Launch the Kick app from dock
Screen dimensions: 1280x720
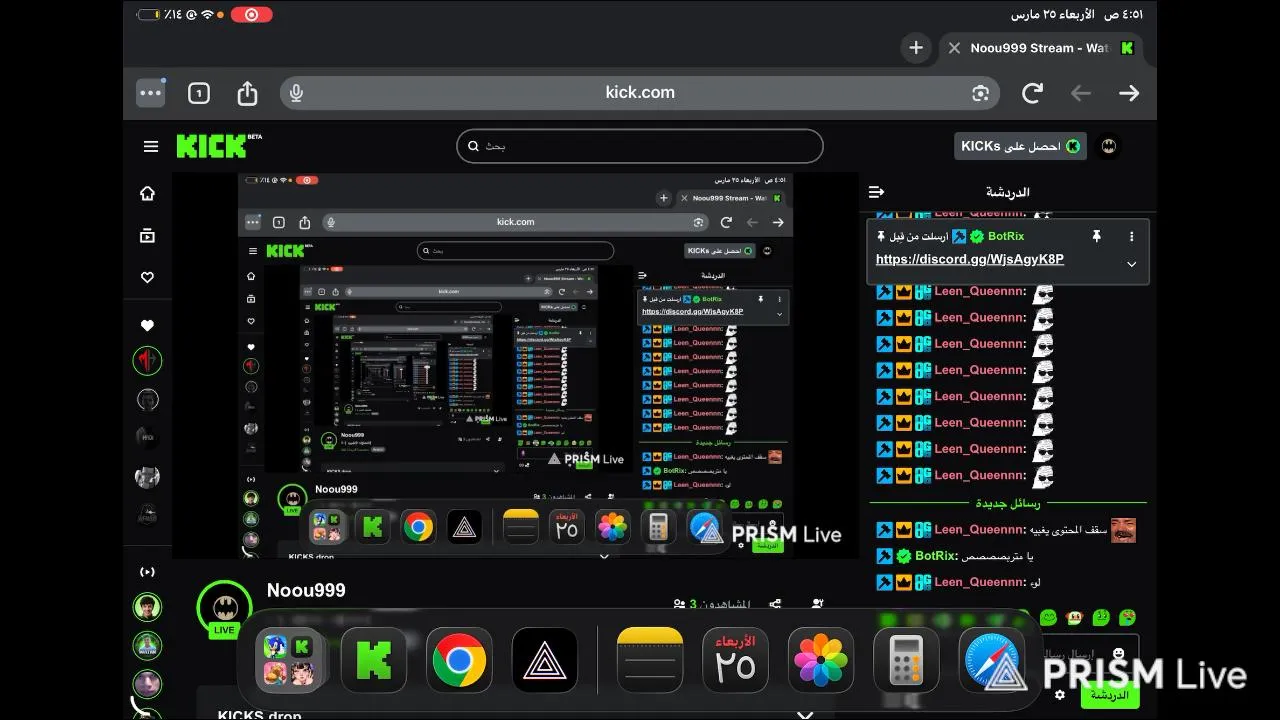pyautogui.click(x=374, y=661)
